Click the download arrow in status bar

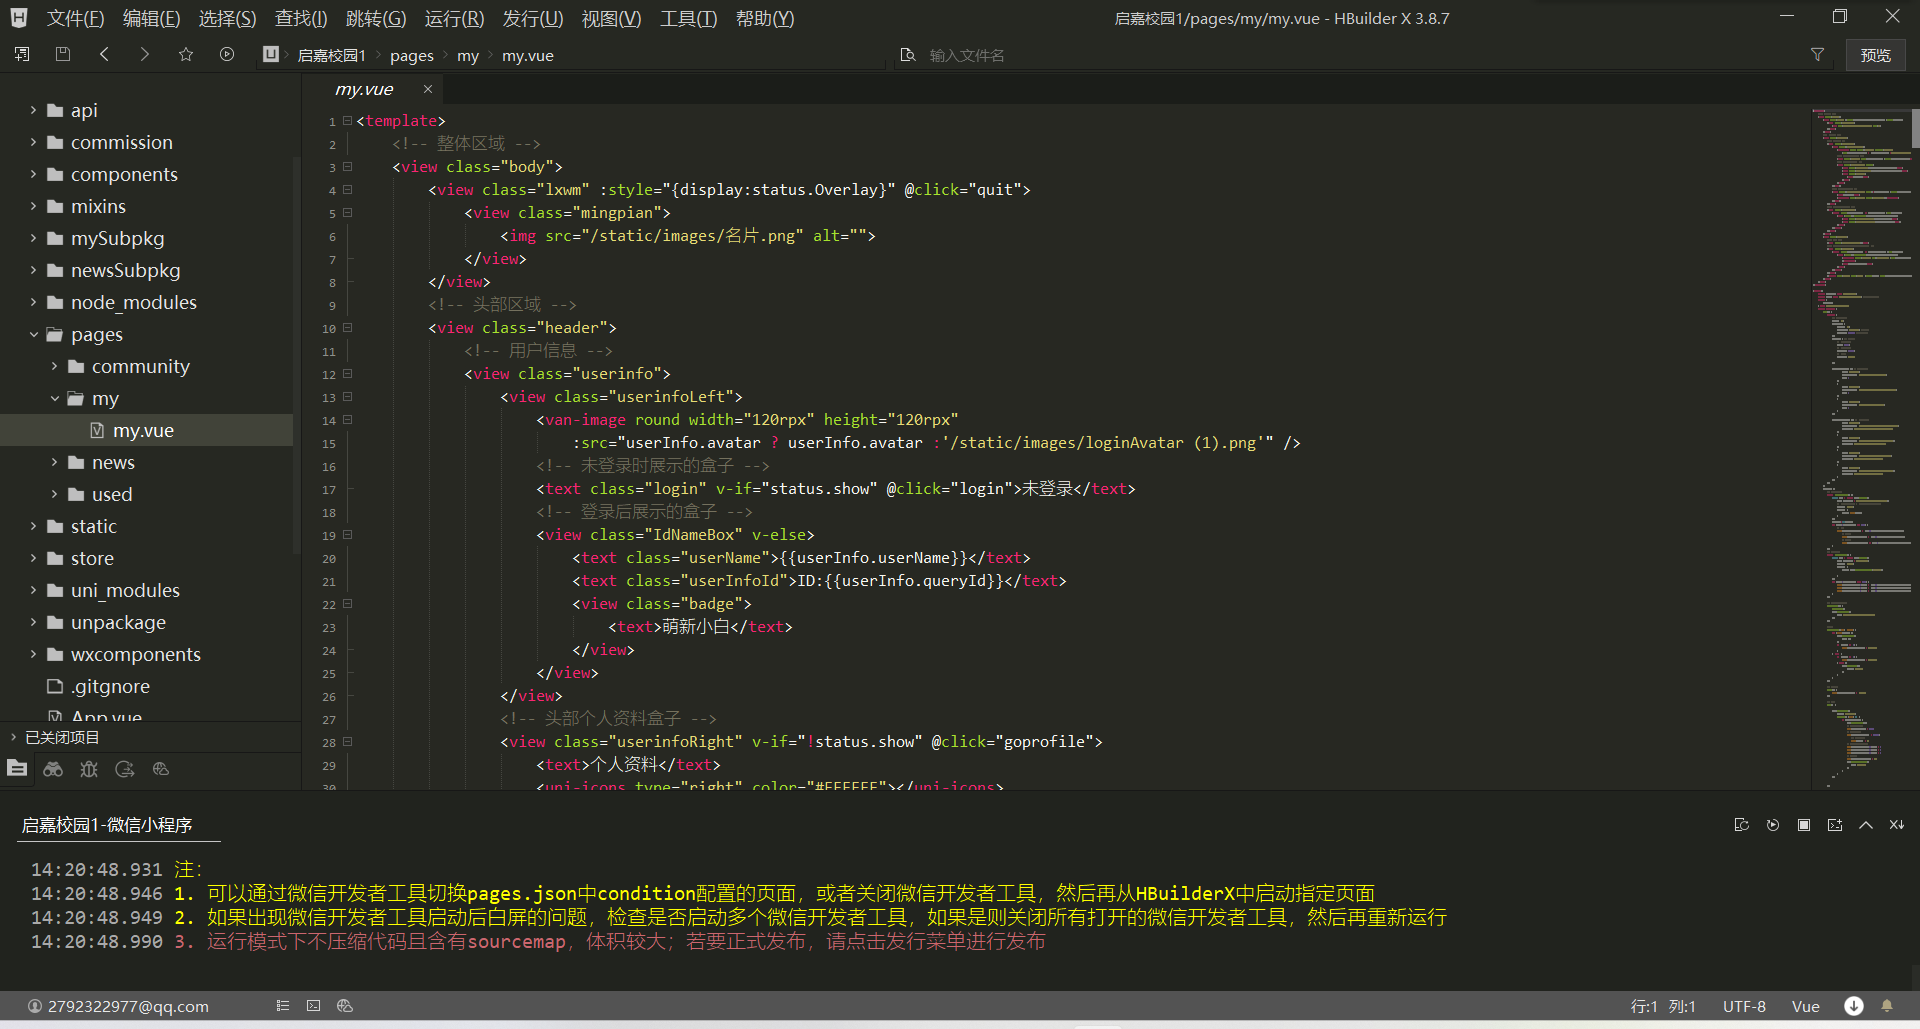[x=1854, y=1006]
